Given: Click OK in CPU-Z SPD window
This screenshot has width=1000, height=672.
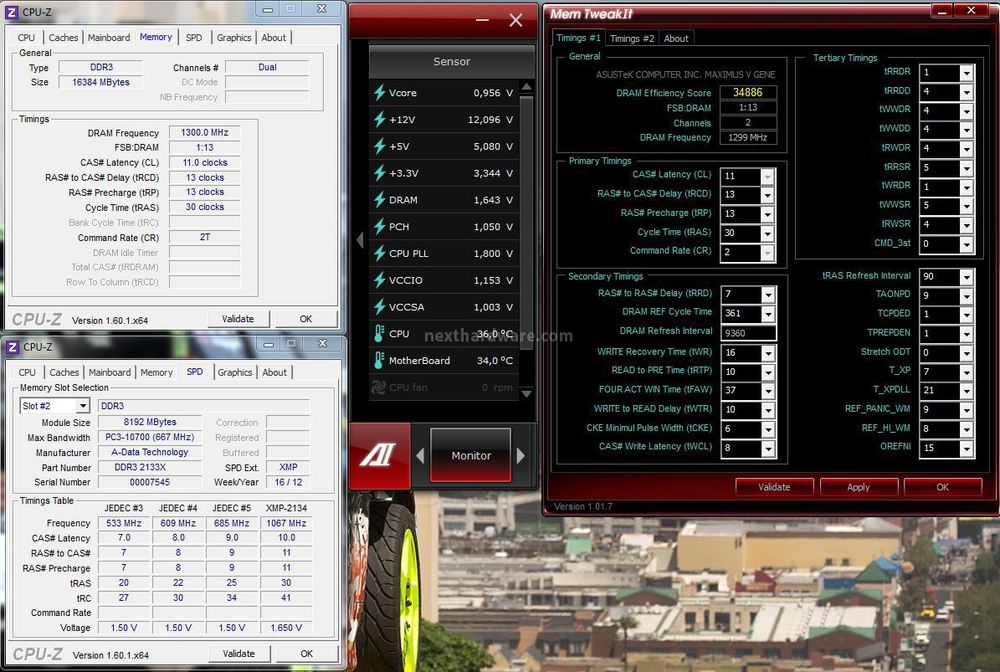Looking at the screenshot, I should 307,654.
